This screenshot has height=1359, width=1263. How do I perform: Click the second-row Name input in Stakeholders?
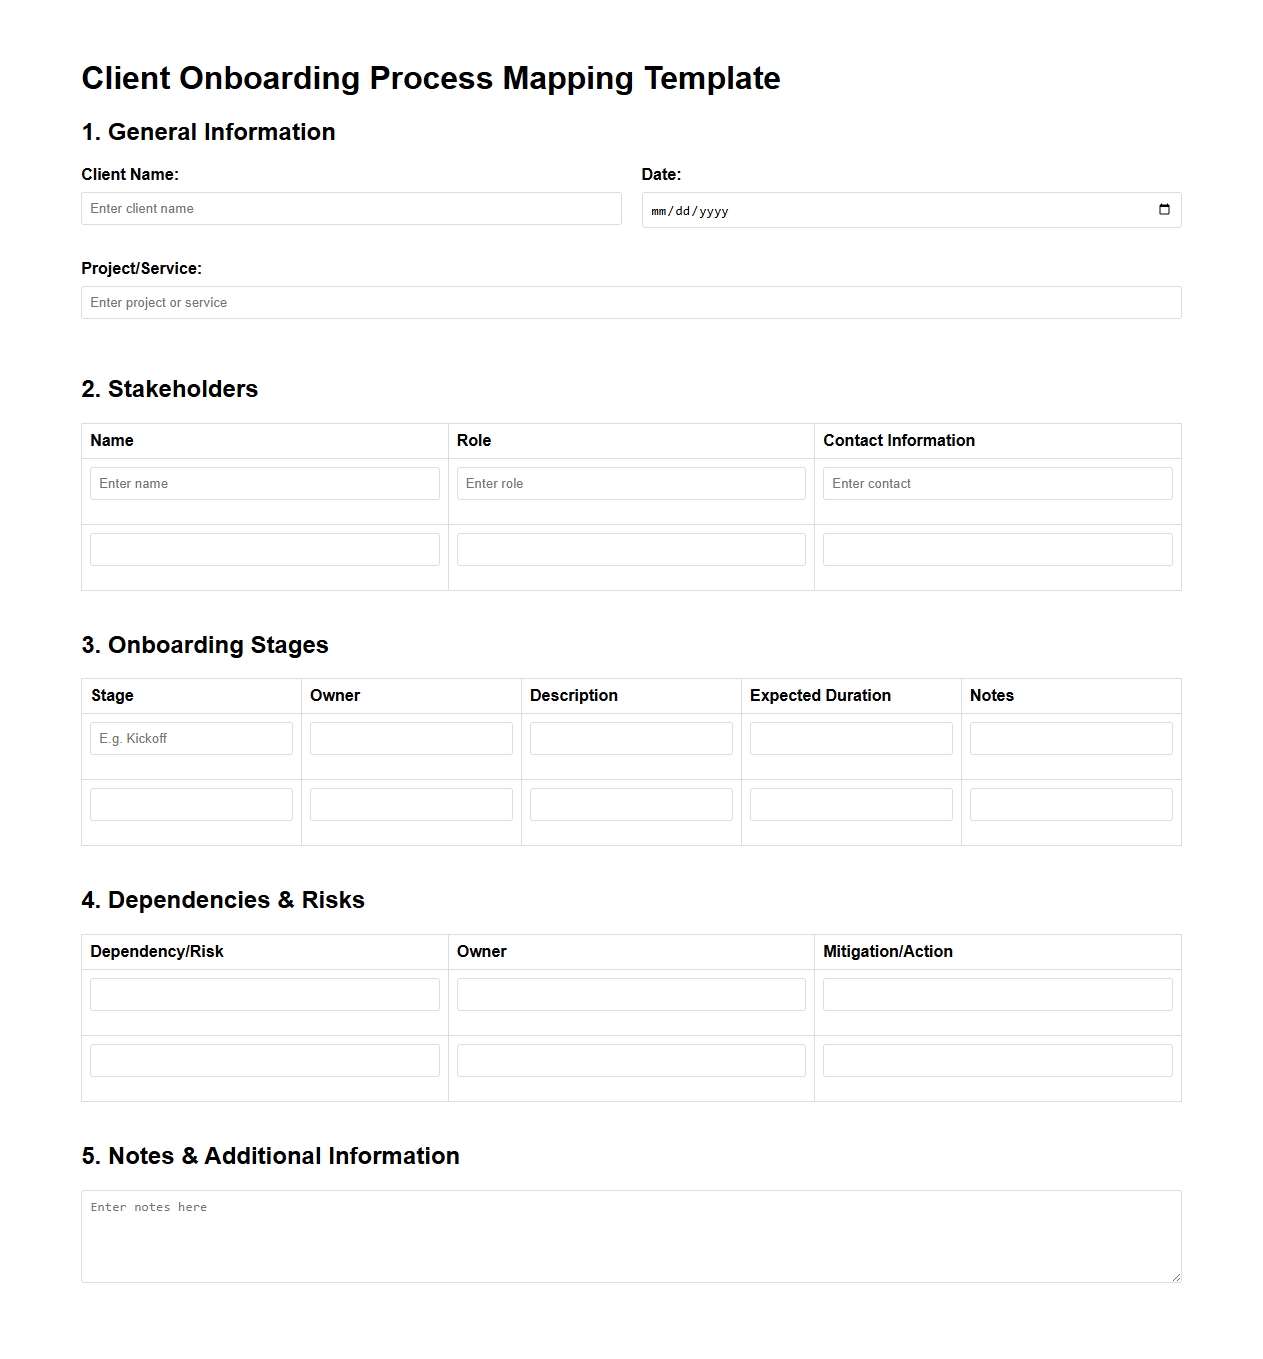tap(264, 548)
